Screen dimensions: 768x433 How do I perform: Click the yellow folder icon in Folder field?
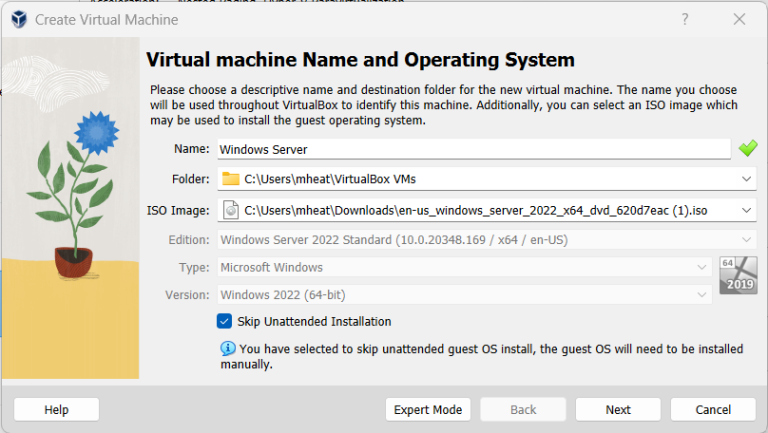pyautogui.click(x=231, y=179)
